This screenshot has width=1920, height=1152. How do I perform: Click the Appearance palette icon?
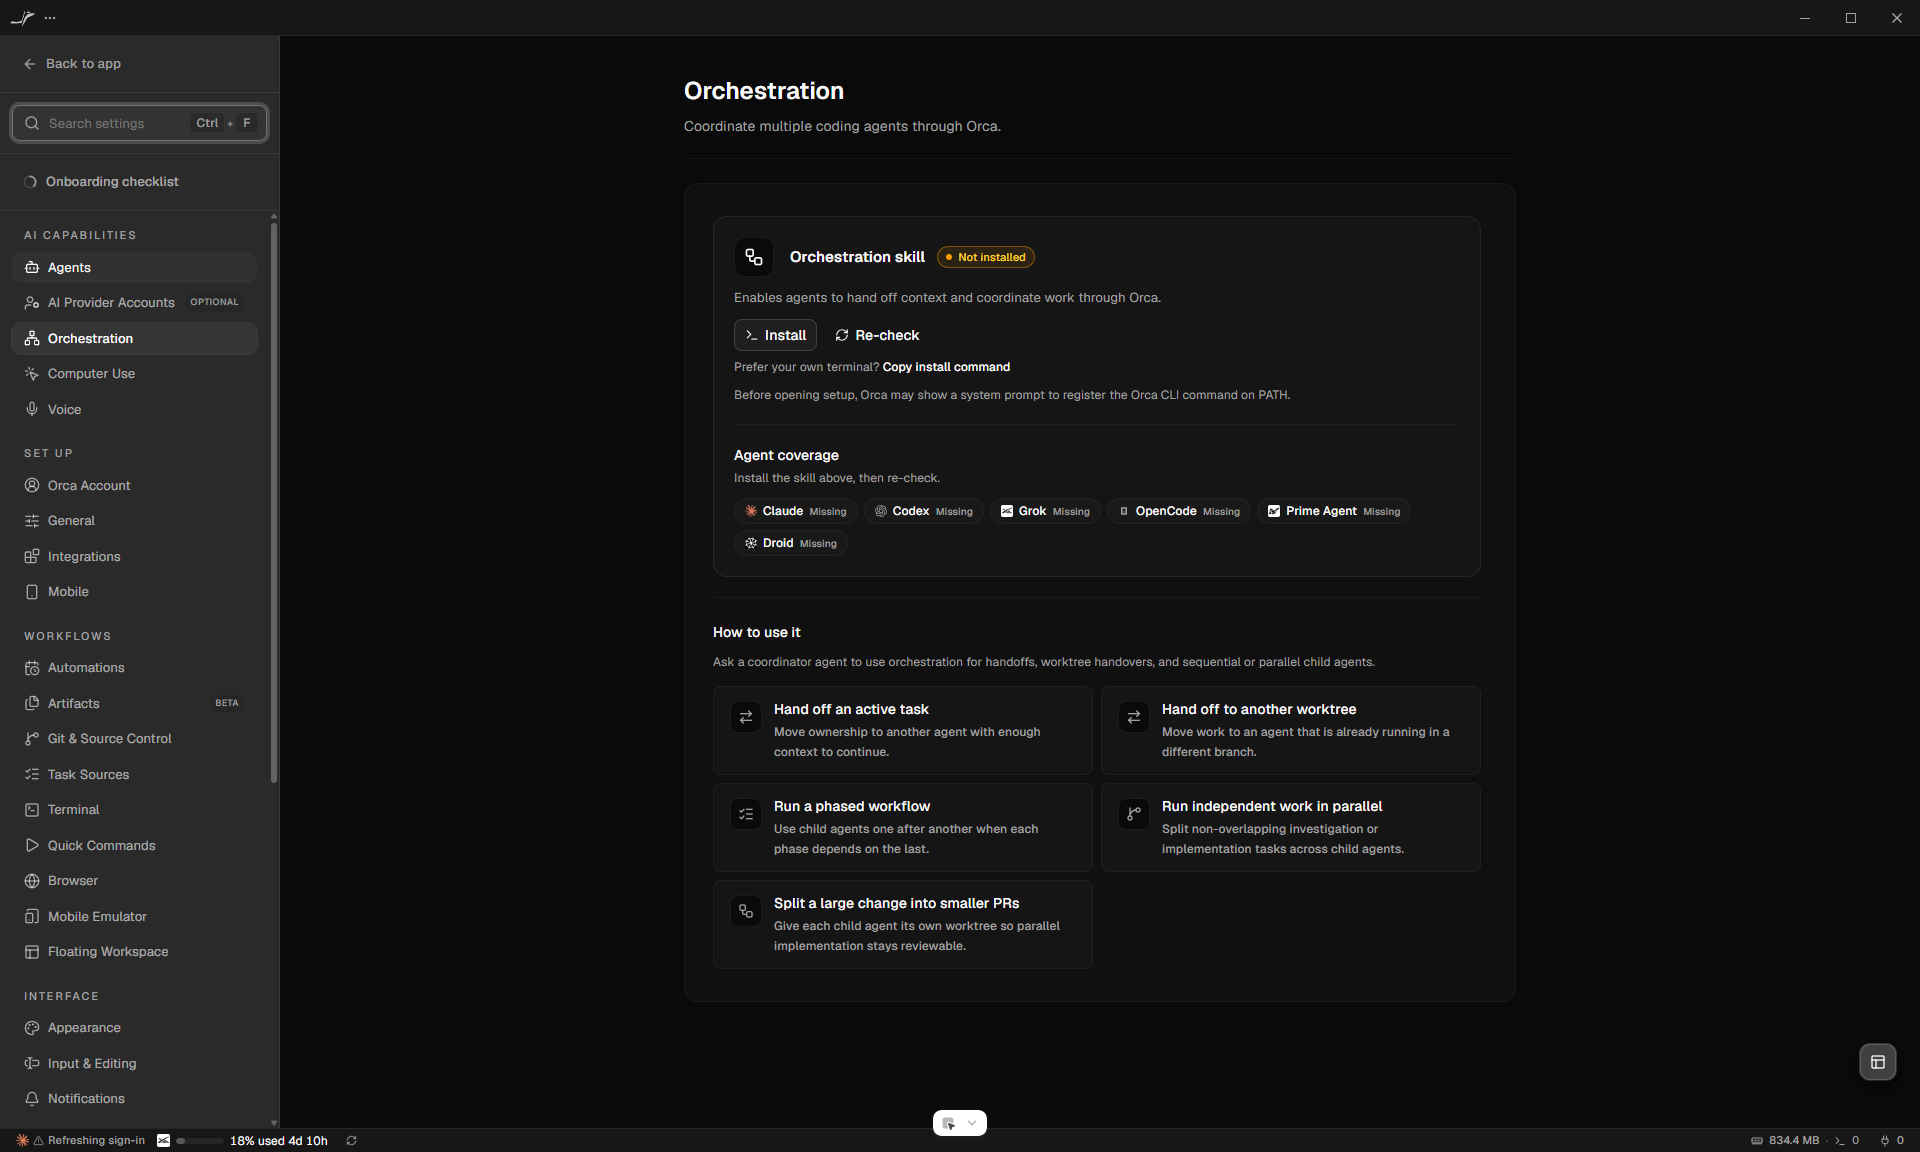[x=32, y=1028]
